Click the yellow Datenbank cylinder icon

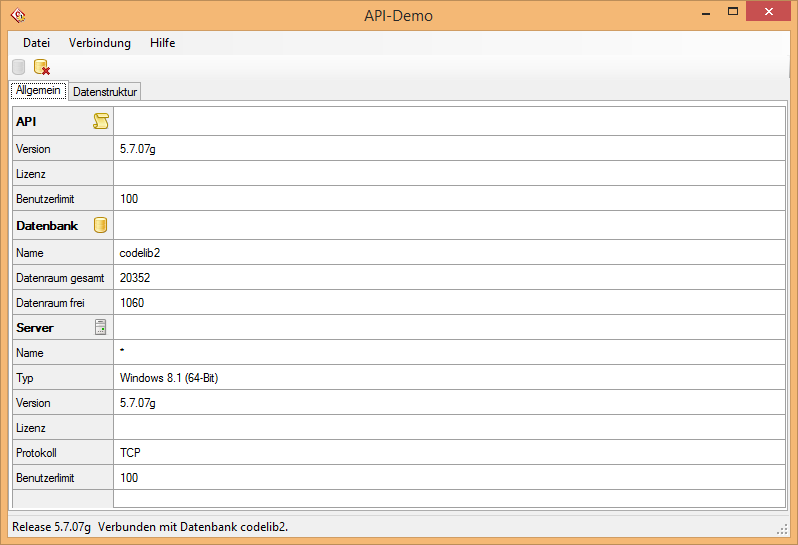pos(100,226)
